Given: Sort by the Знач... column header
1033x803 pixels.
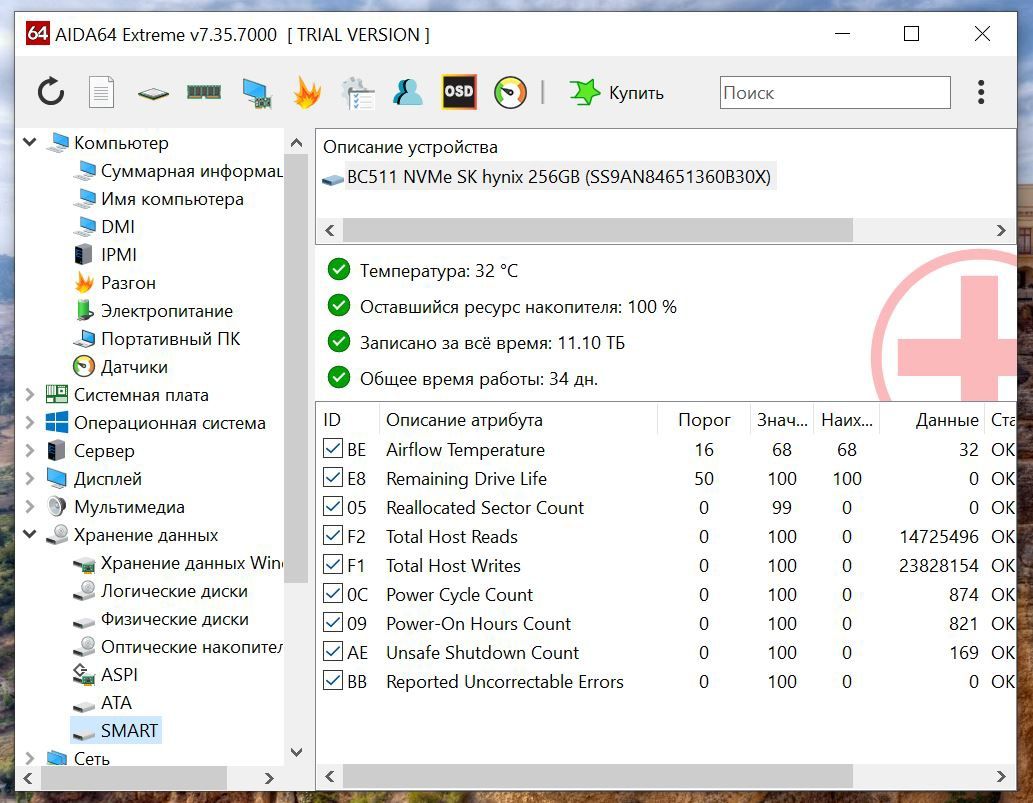Looking at the screenshot, I should click(782, 420).
